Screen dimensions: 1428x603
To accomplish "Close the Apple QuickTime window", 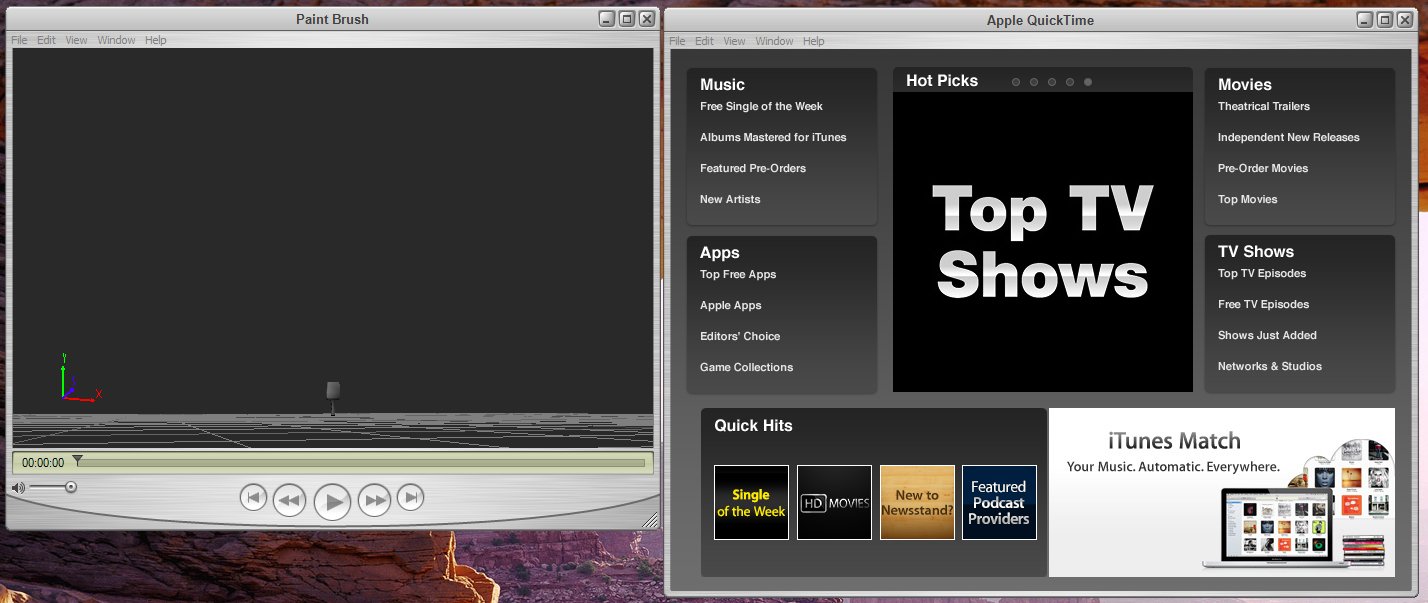I will point(1405,20).
